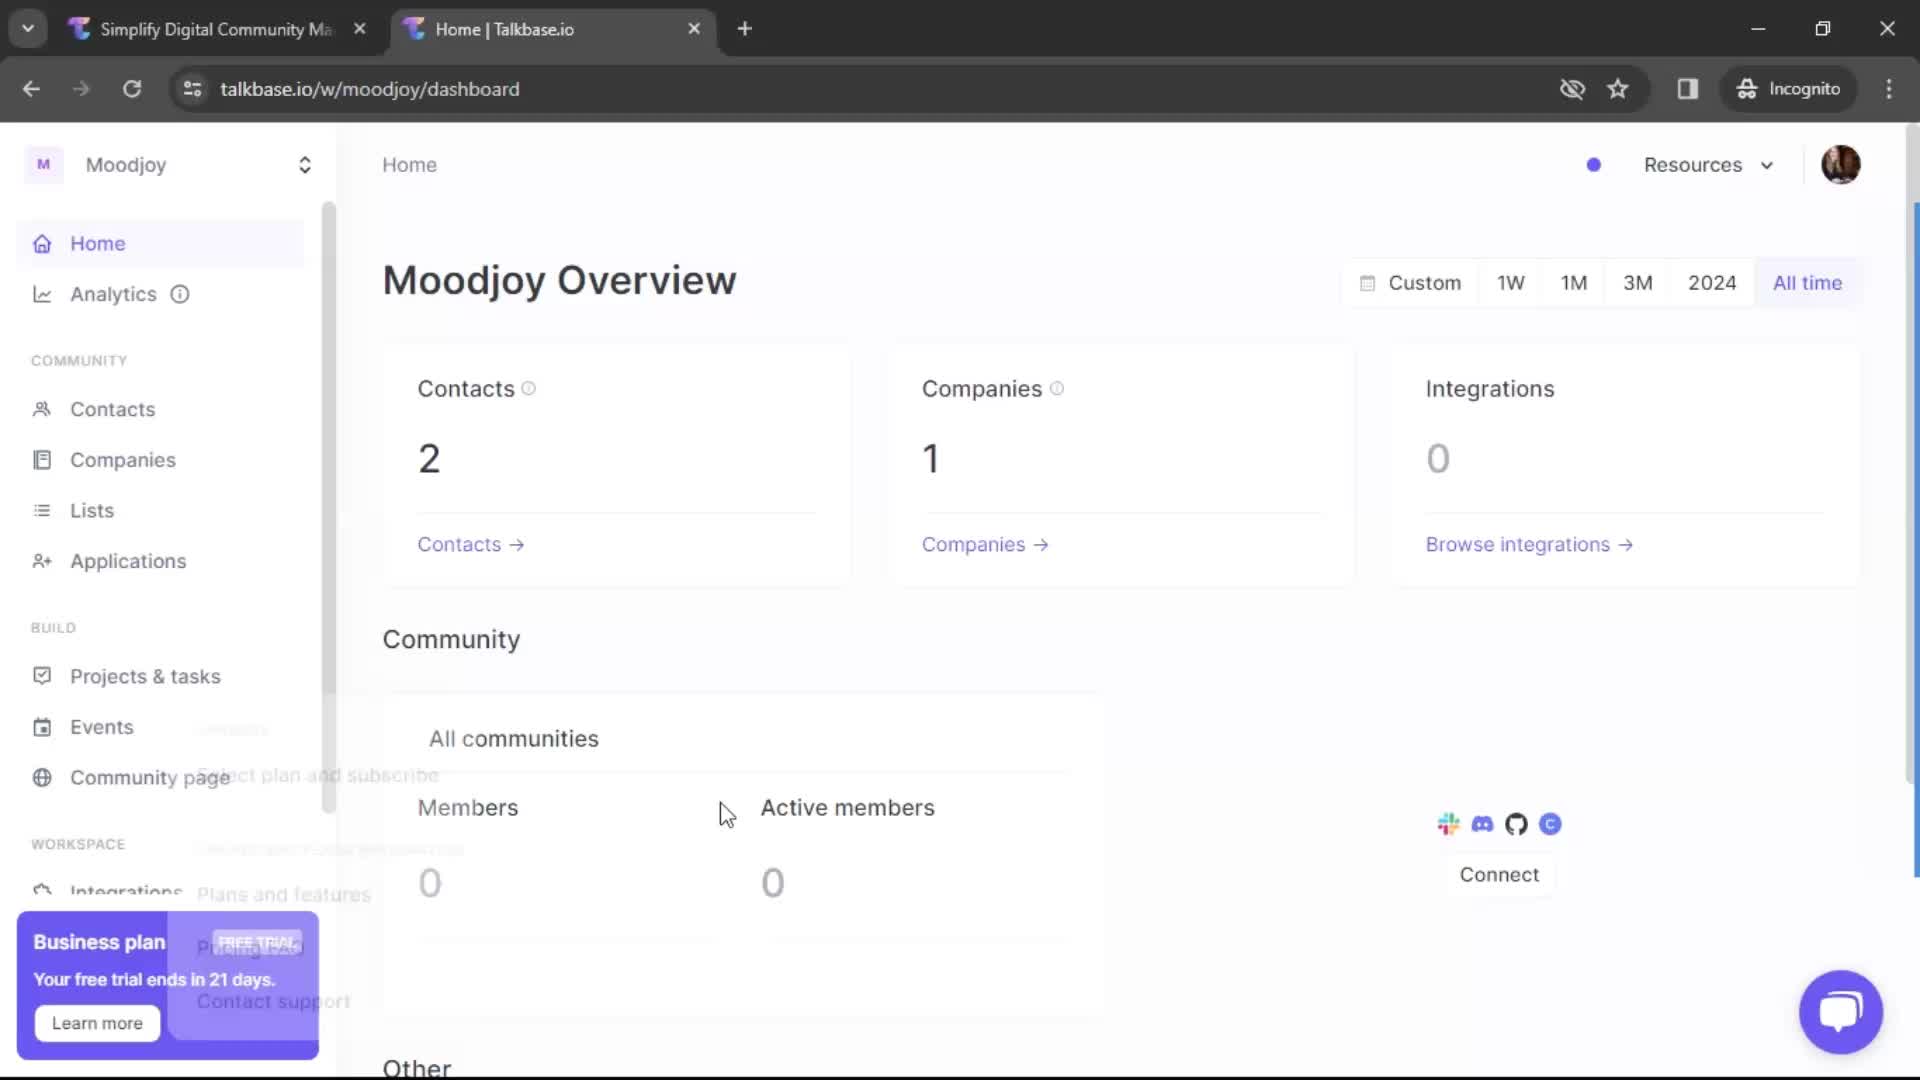Select the 1W time filter
The height and width of the screenshot is (1080, 1920).
[x=1510, y=282]
